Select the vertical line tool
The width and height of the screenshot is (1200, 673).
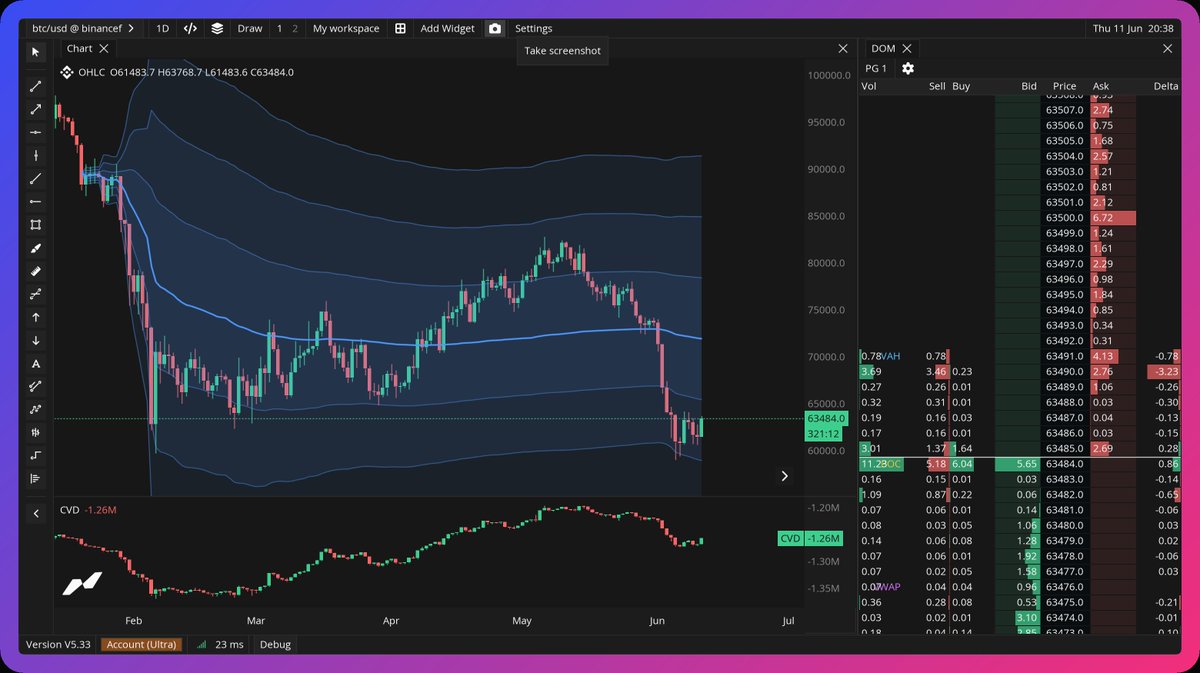point(36,155)
